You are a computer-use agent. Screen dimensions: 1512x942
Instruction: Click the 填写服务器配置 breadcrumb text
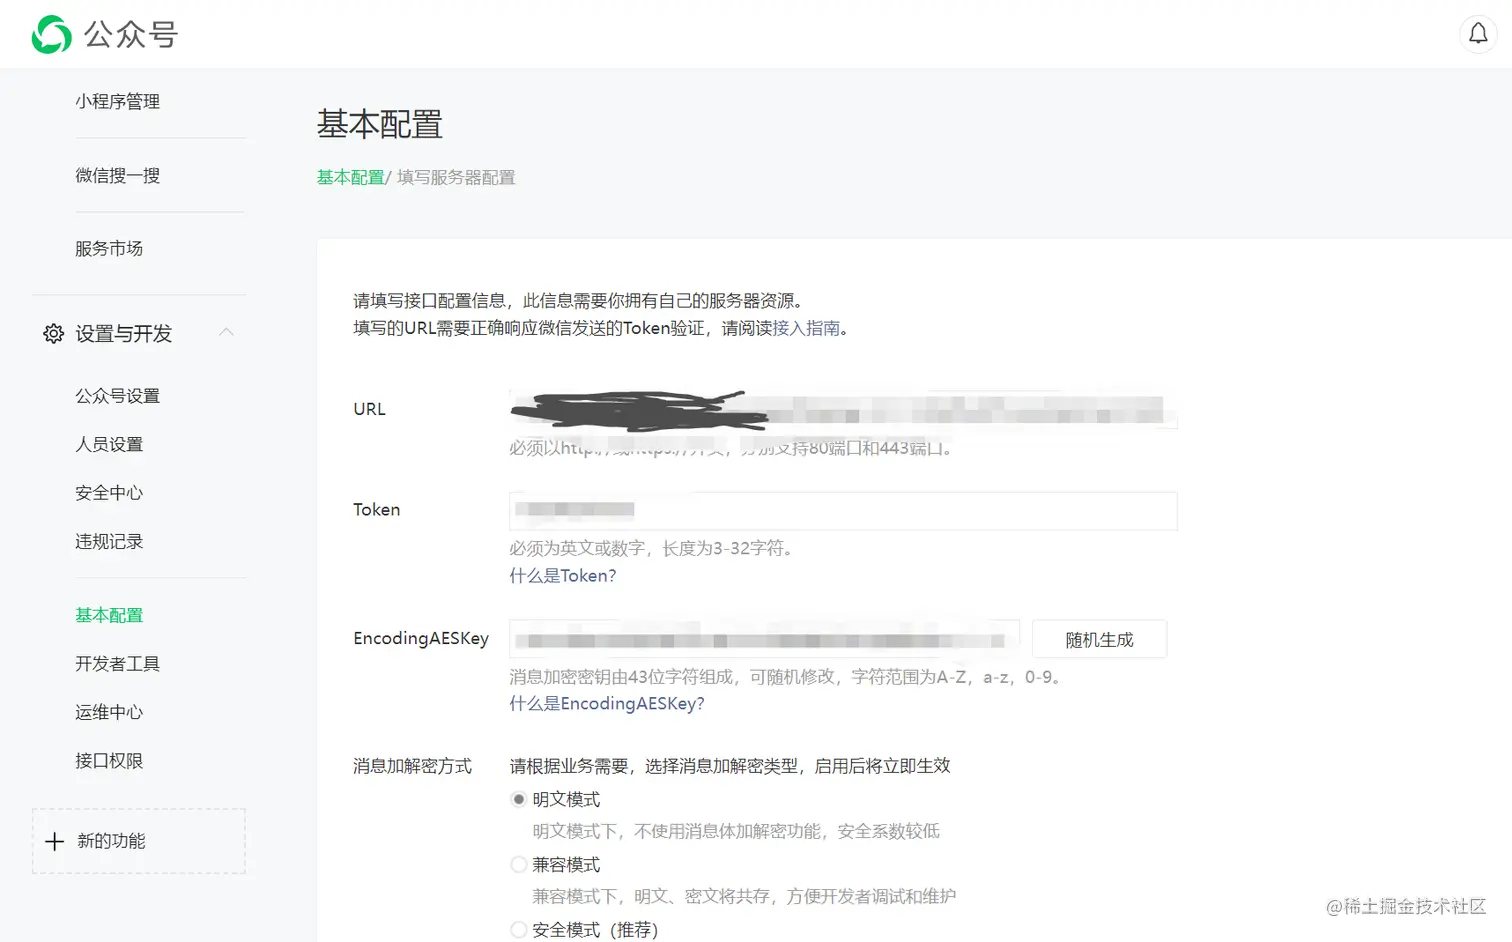[x=456, y=177]
